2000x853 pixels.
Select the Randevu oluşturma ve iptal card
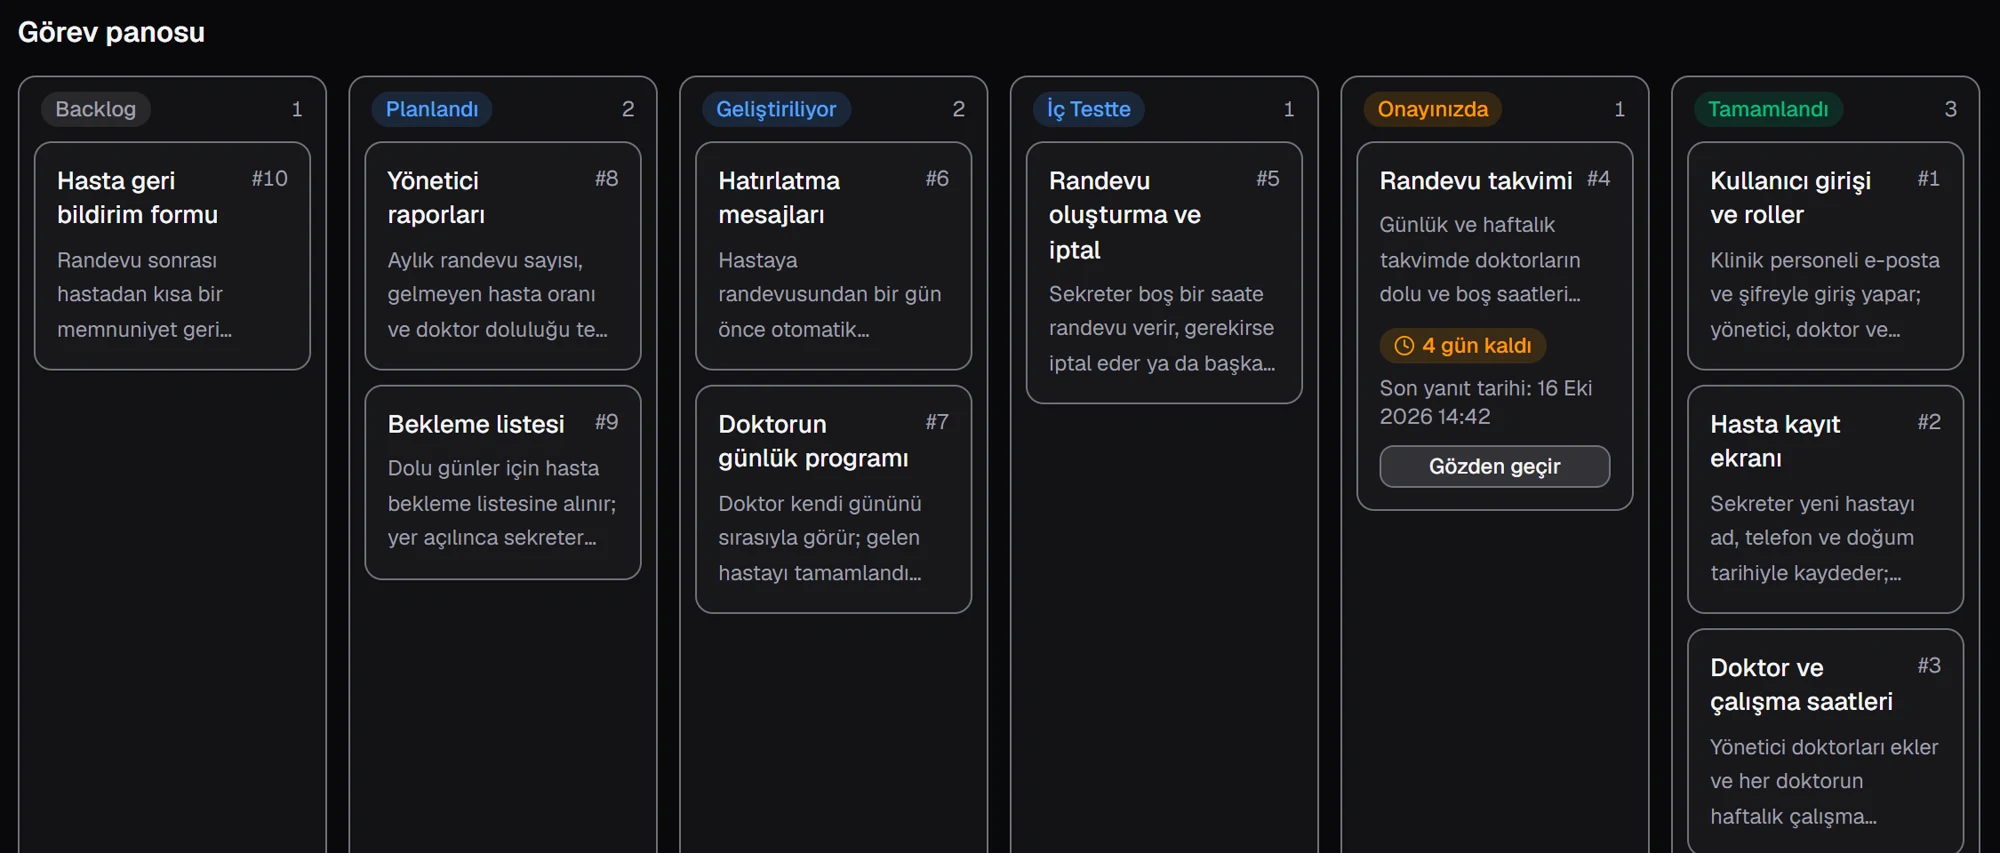[1164, 273]
